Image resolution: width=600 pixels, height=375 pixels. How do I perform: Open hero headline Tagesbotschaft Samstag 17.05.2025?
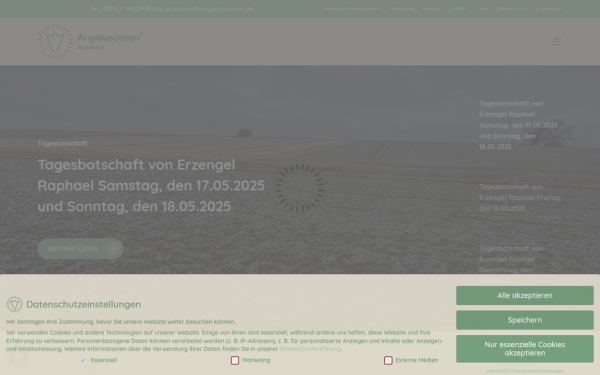pos(151,186)
